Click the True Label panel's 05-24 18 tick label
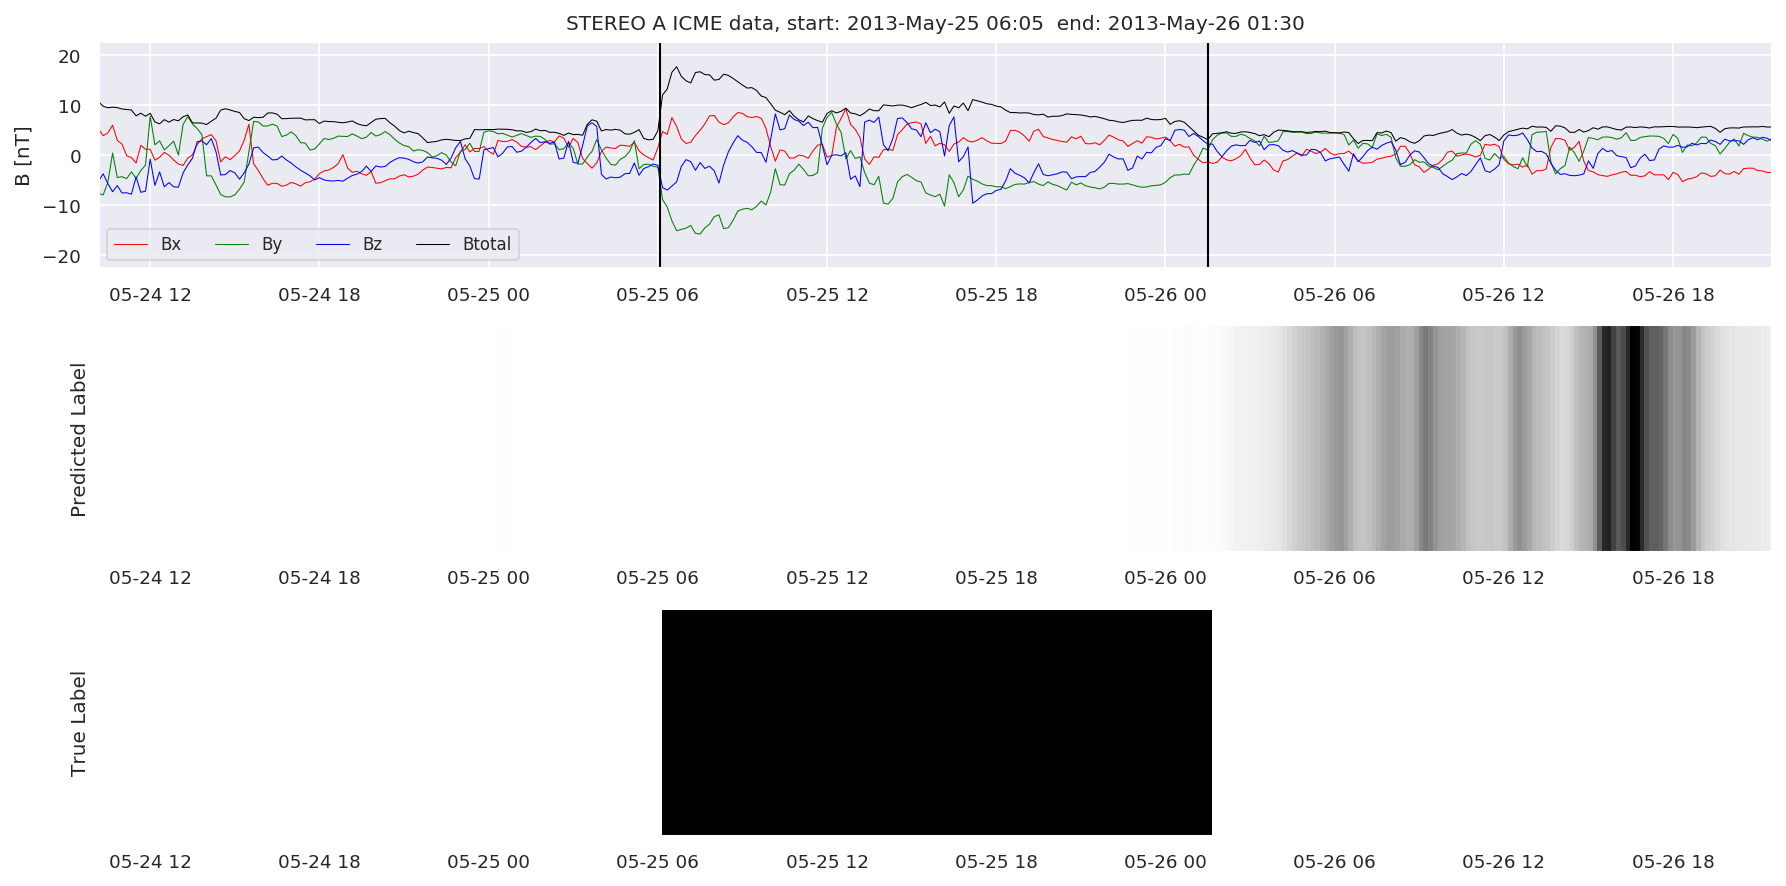1786x886 pixels. tap(319, 862)
